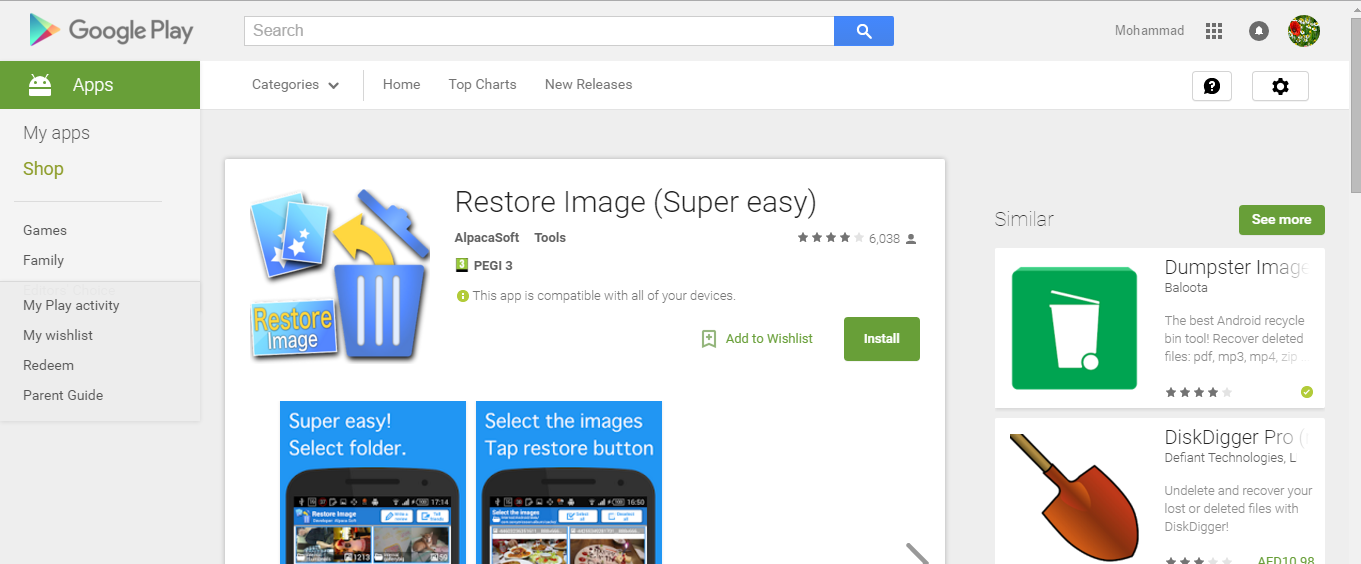Click the Google Play logo

tap(111, 31)
